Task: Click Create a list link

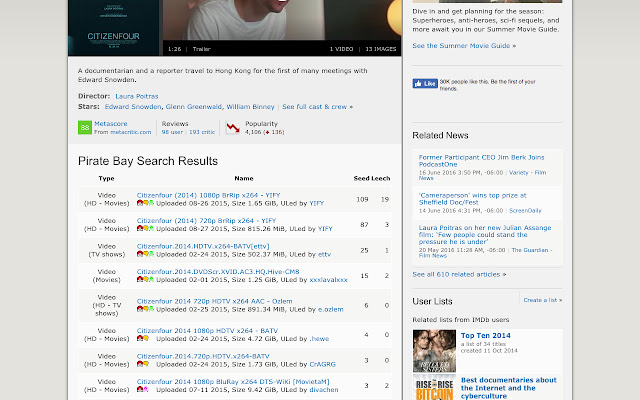Action: coord(542,300)
